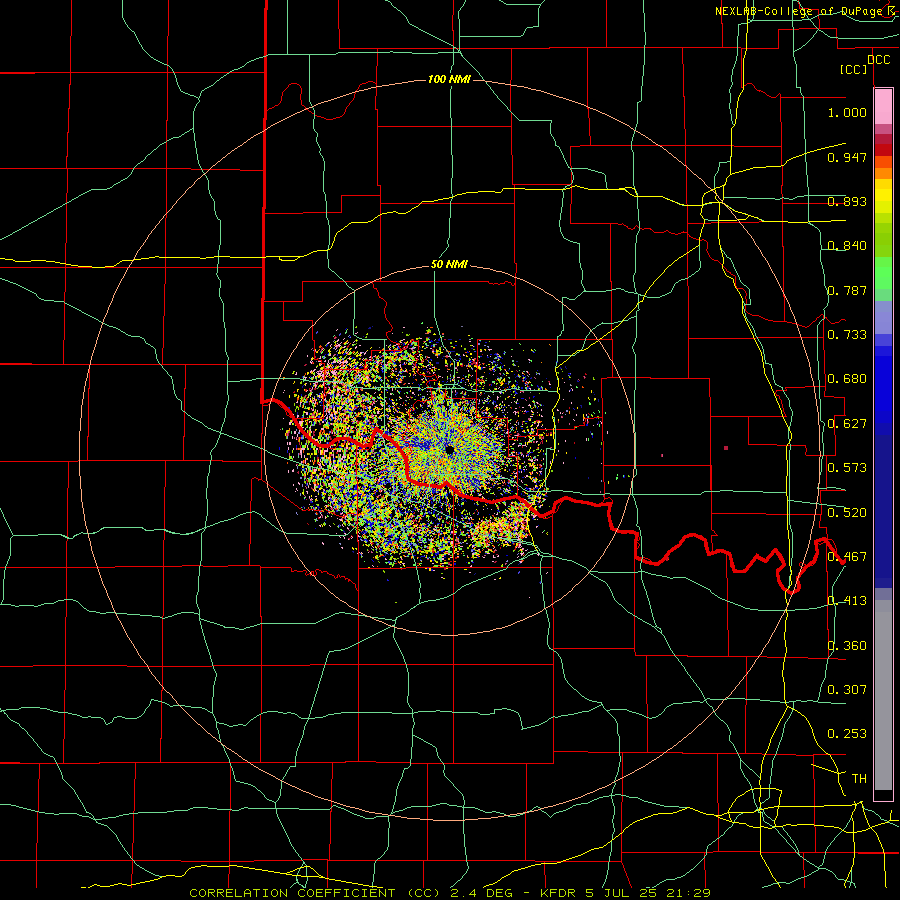
Task: Select the 0.947 scale value
Action: click(847, 157)
